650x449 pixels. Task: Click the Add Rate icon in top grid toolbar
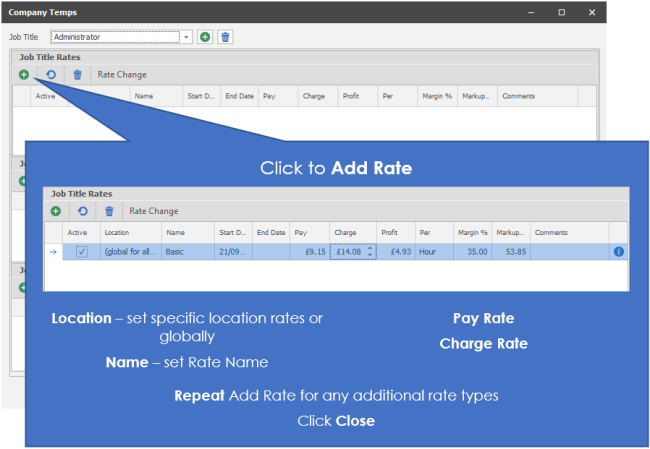pyautogui.click(x=23, y=74)
